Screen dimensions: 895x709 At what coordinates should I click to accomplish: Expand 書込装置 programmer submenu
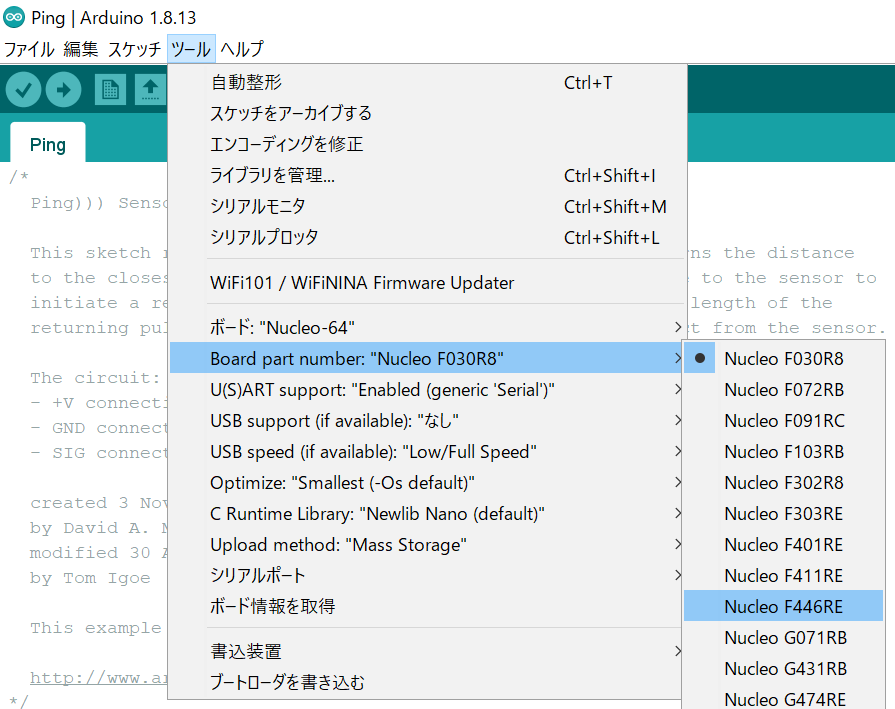[x=427, y=651]
